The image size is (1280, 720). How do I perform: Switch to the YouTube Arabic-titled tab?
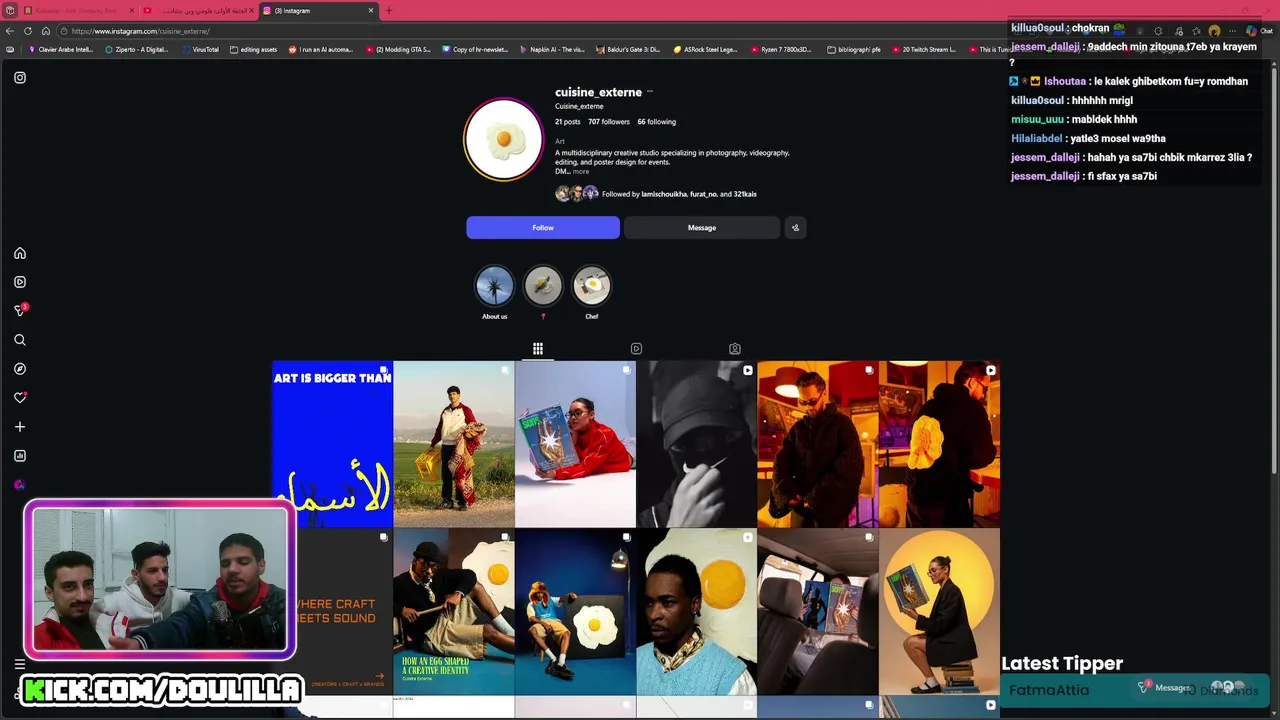click(x=200, y=10)
